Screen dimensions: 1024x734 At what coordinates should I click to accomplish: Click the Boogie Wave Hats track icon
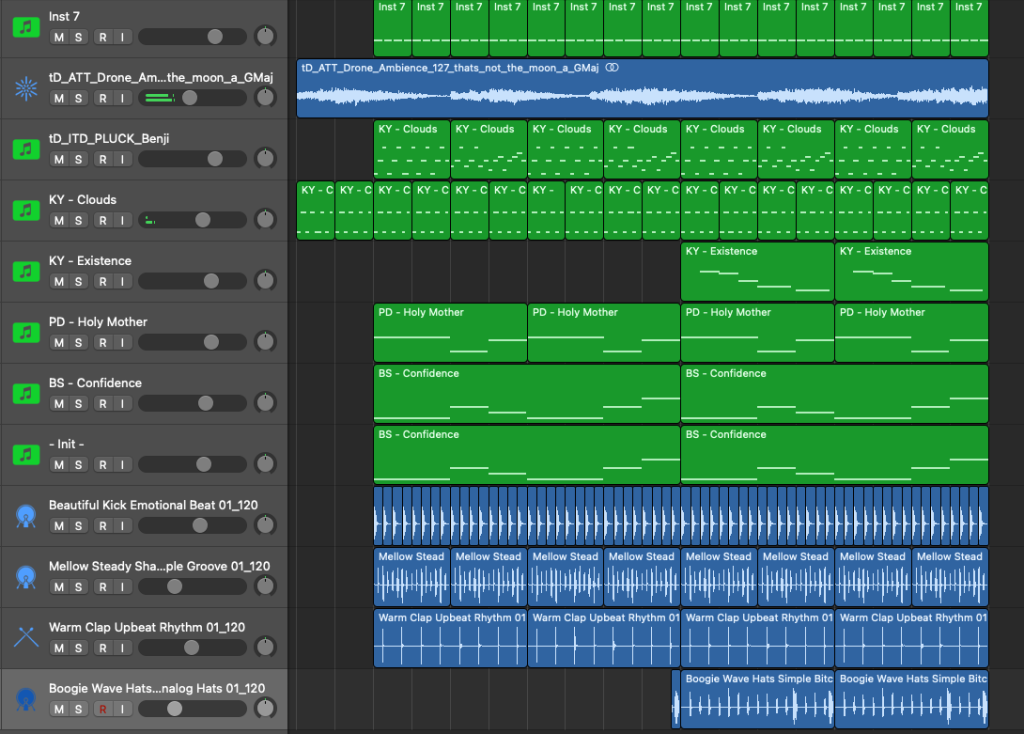click(x=25, y=698)
